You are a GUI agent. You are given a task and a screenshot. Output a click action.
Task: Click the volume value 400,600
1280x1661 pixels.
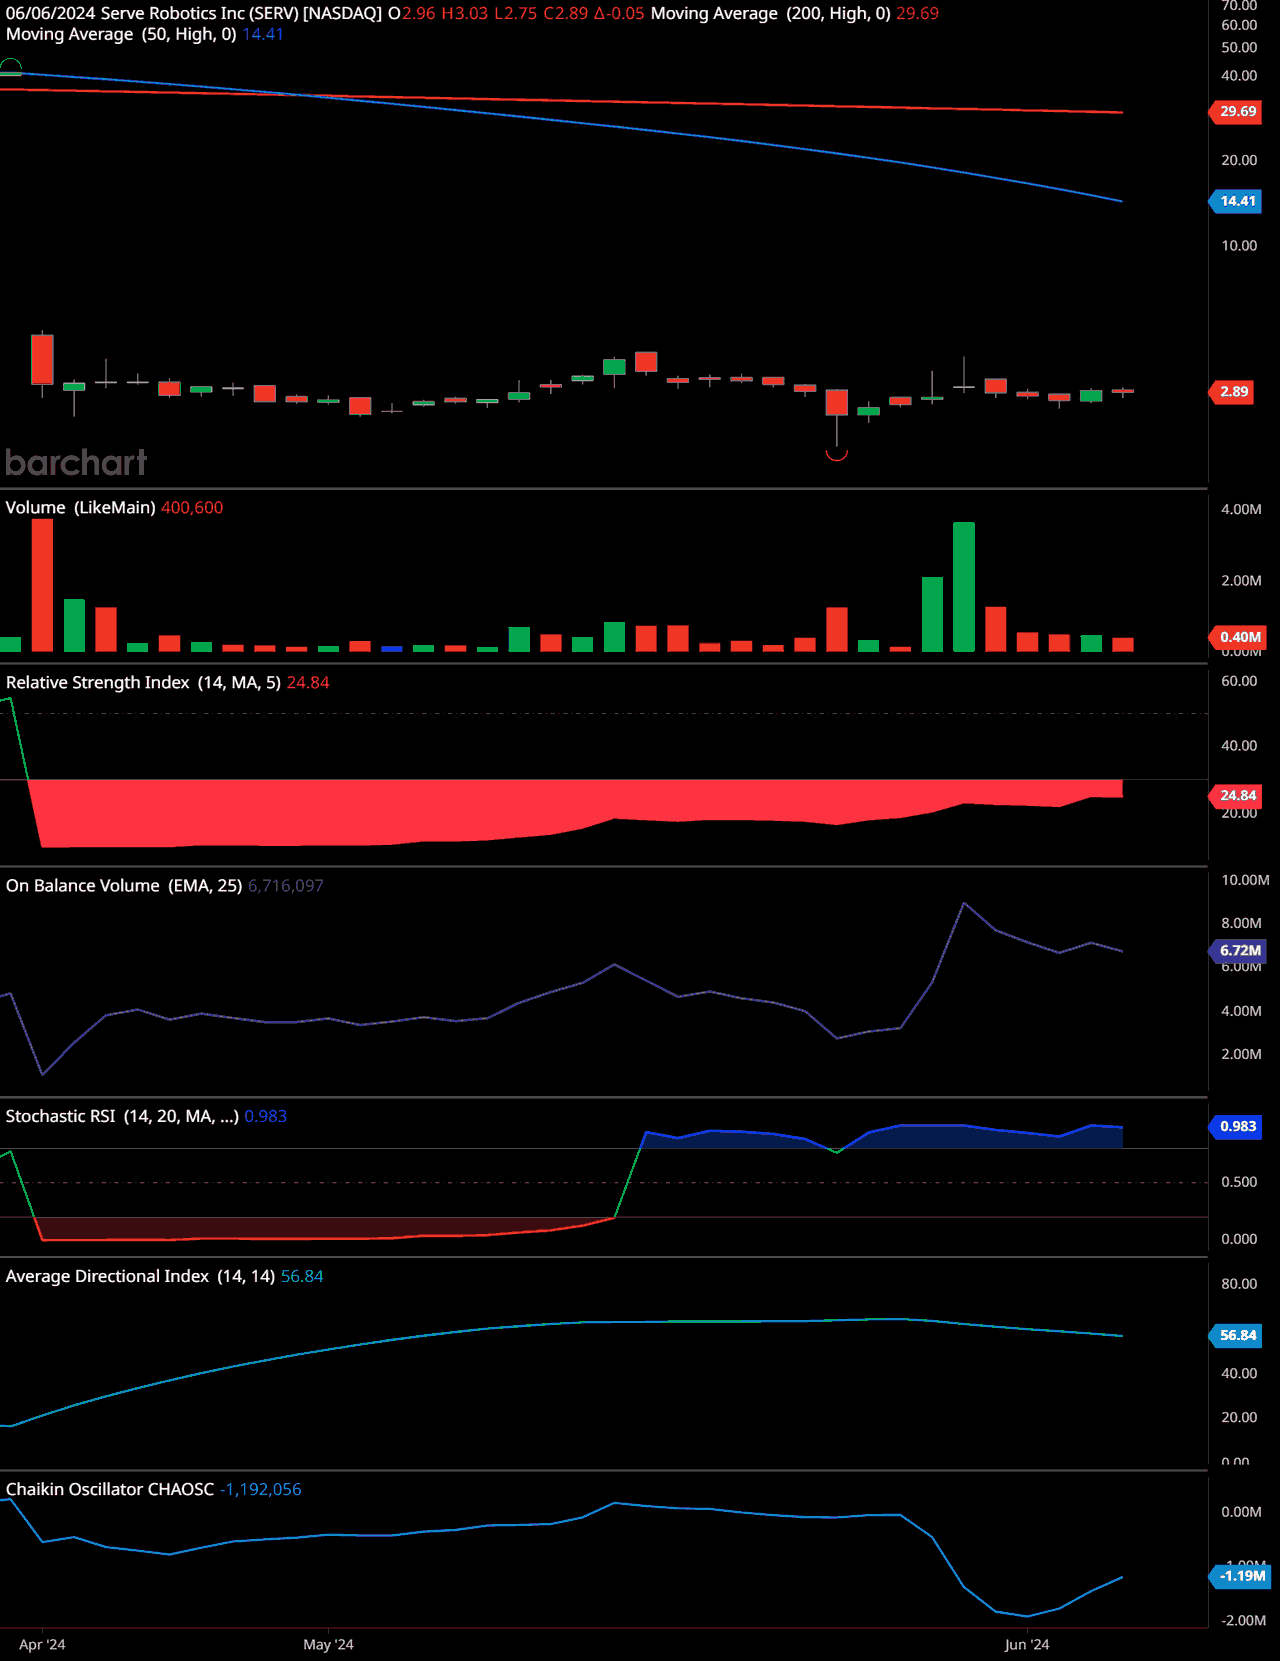(192, 508)
